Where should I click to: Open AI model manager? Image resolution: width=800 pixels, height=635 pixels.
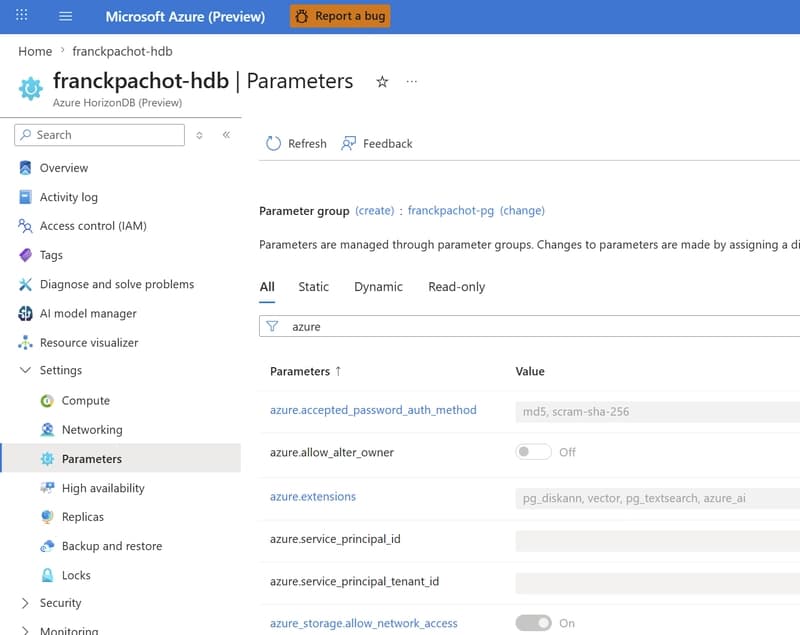88,313
